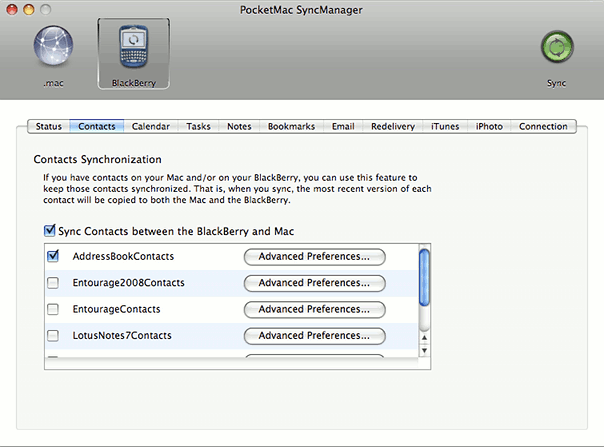Open Advanced Preferences for EntourageContacts
Image resolution: width=604 pixels, height=447 pixels.
314,309
